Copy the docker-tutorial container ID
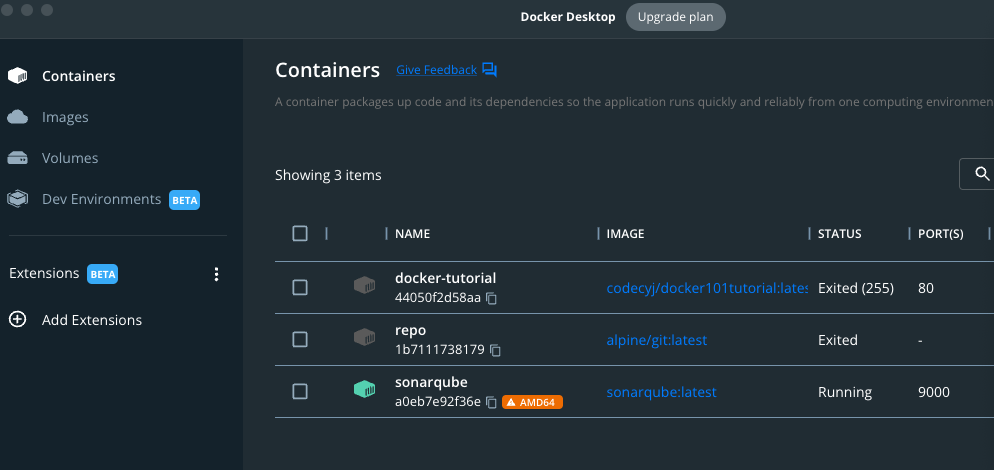The image size is (994, 470). click(x=491, y=298)
